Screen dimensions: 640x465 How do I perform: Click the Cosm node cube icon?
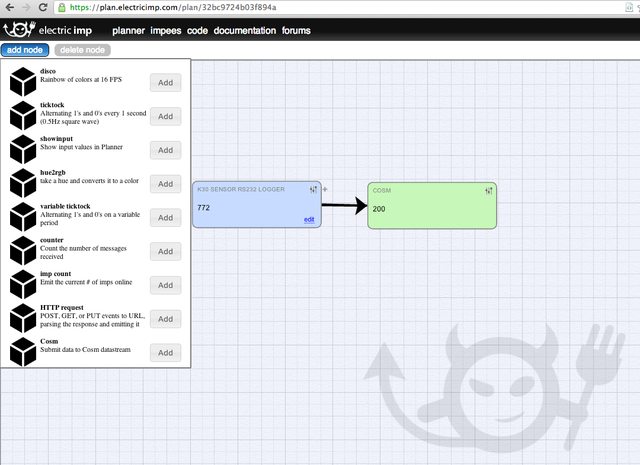point(23,352)
